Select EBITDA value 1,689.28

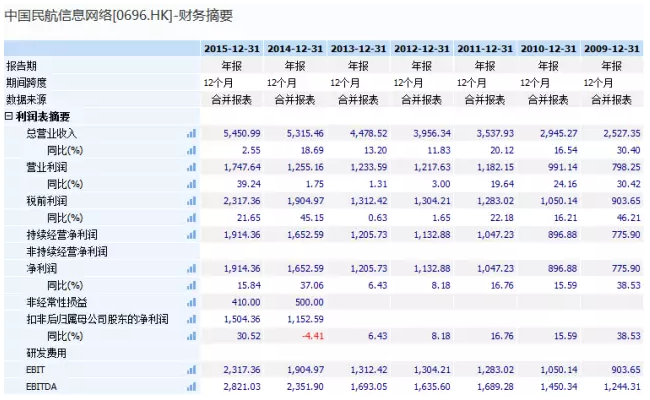tap(495, 387)
